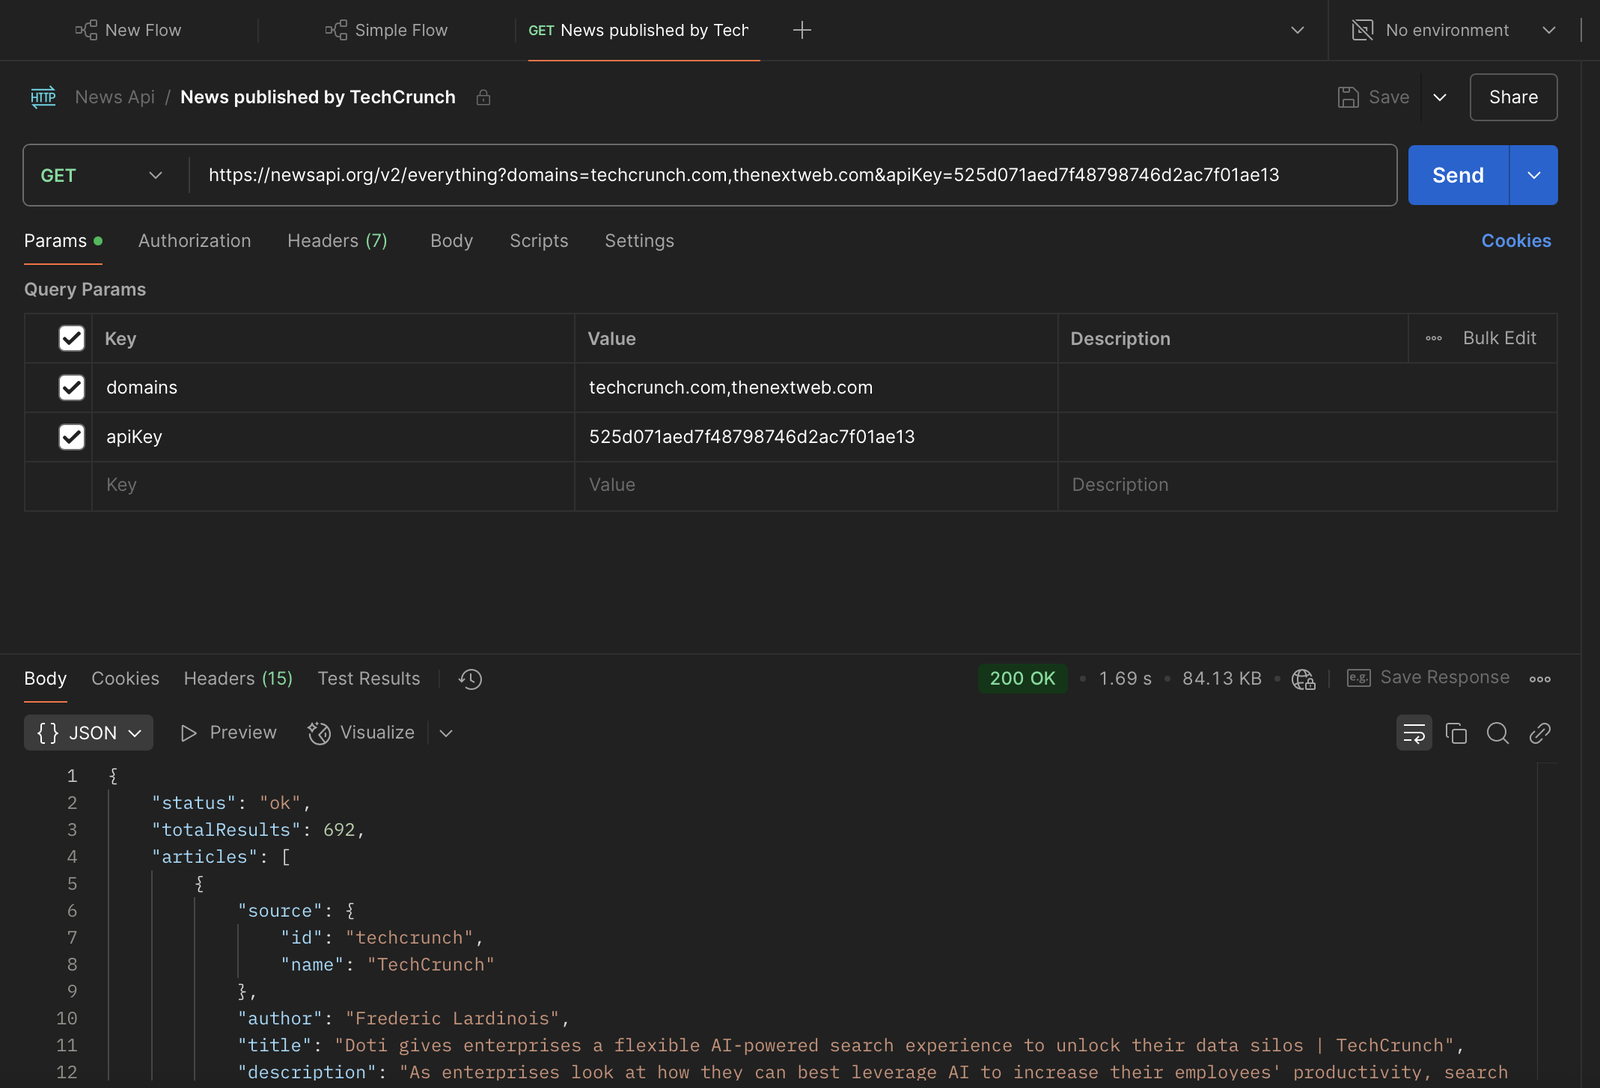Open the Cookies link
This screenshot has height=1088, width=1600.
tap(1516, 241)
